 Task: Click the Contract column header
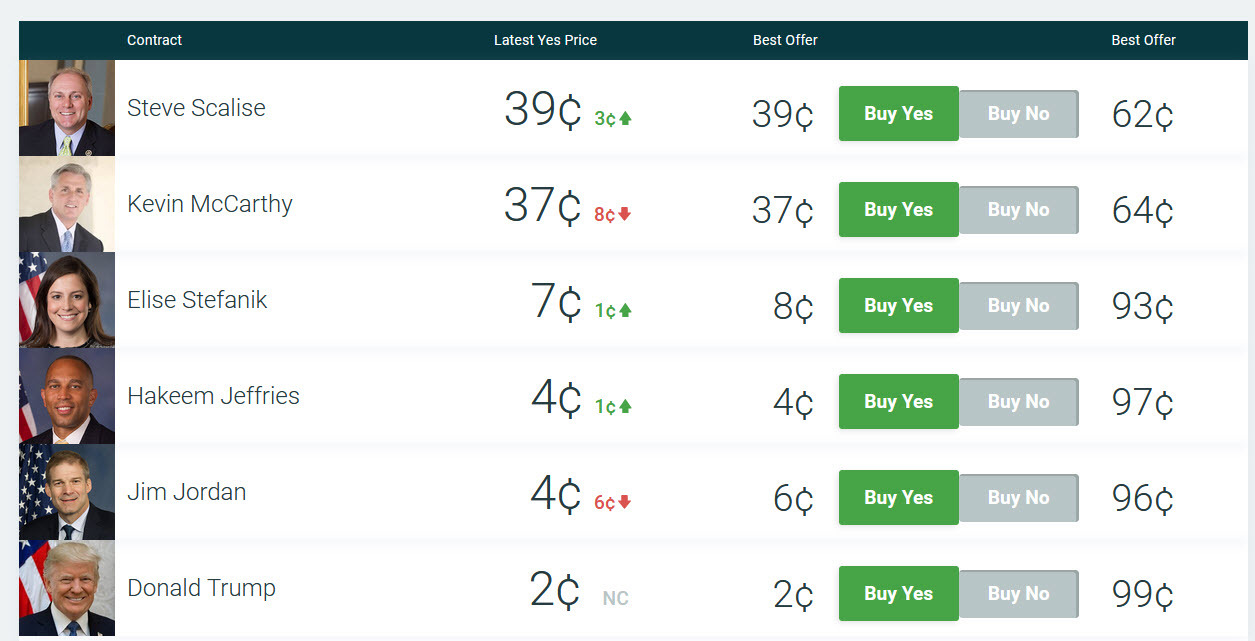point(154,40)
